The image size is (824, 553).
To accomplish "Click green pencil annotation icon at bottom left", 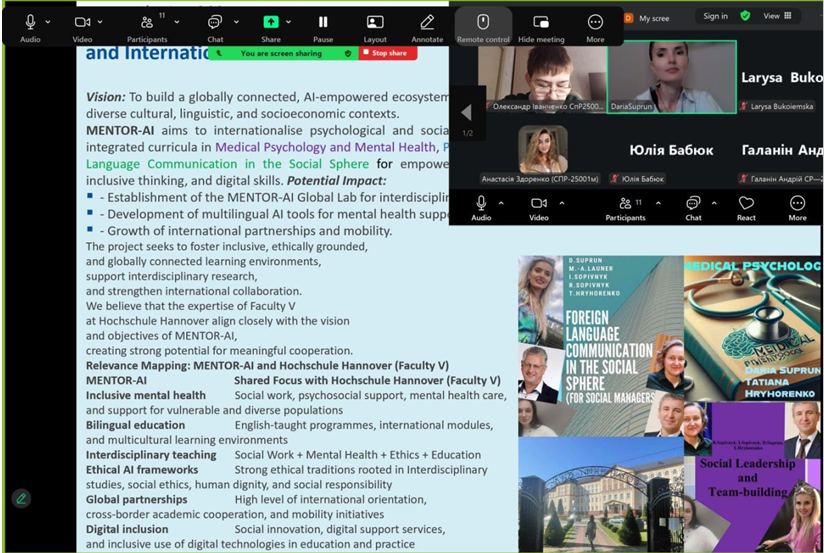I will pos(21,498).
